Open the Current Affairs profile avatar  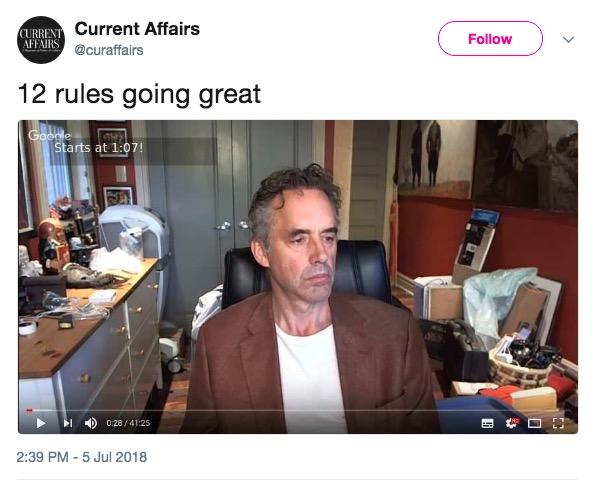point(41,39)
